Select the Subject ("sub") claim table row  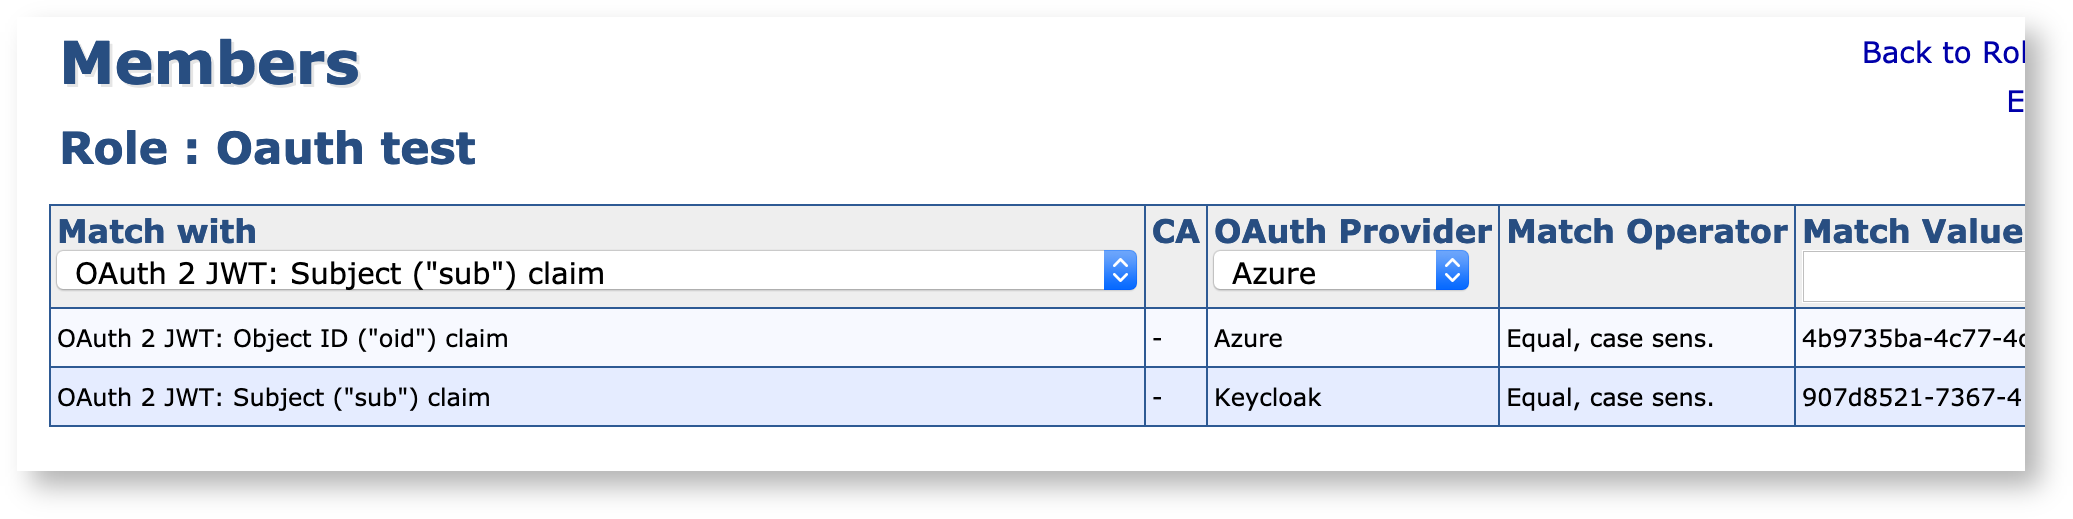(x=274, y=398)
